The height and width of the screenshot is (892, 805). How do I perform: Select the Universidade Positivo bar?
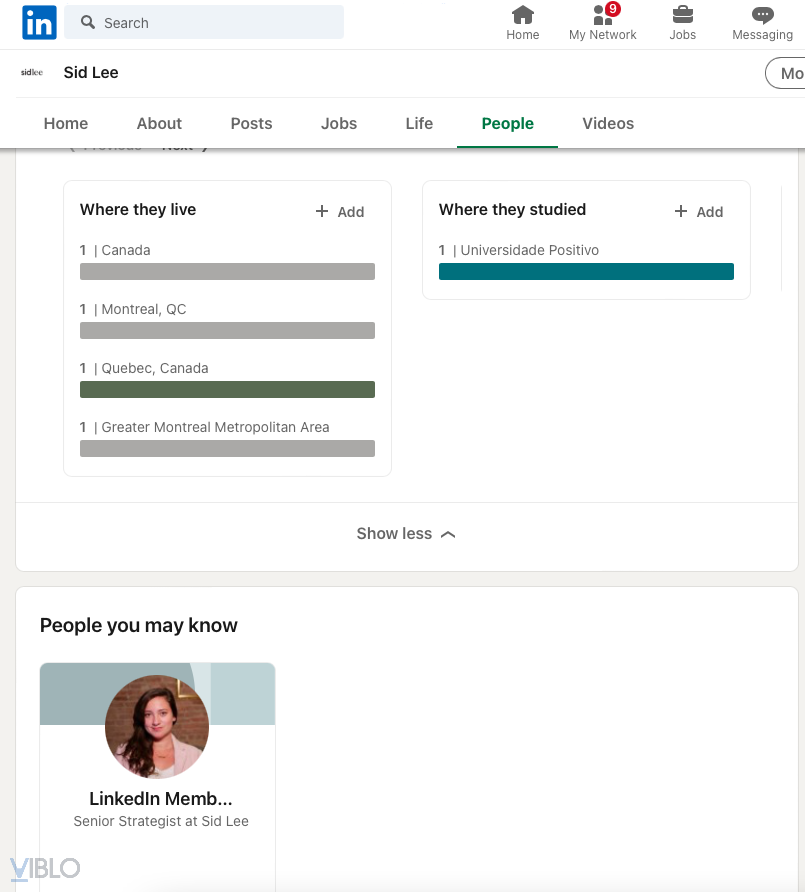pos(586,272)
